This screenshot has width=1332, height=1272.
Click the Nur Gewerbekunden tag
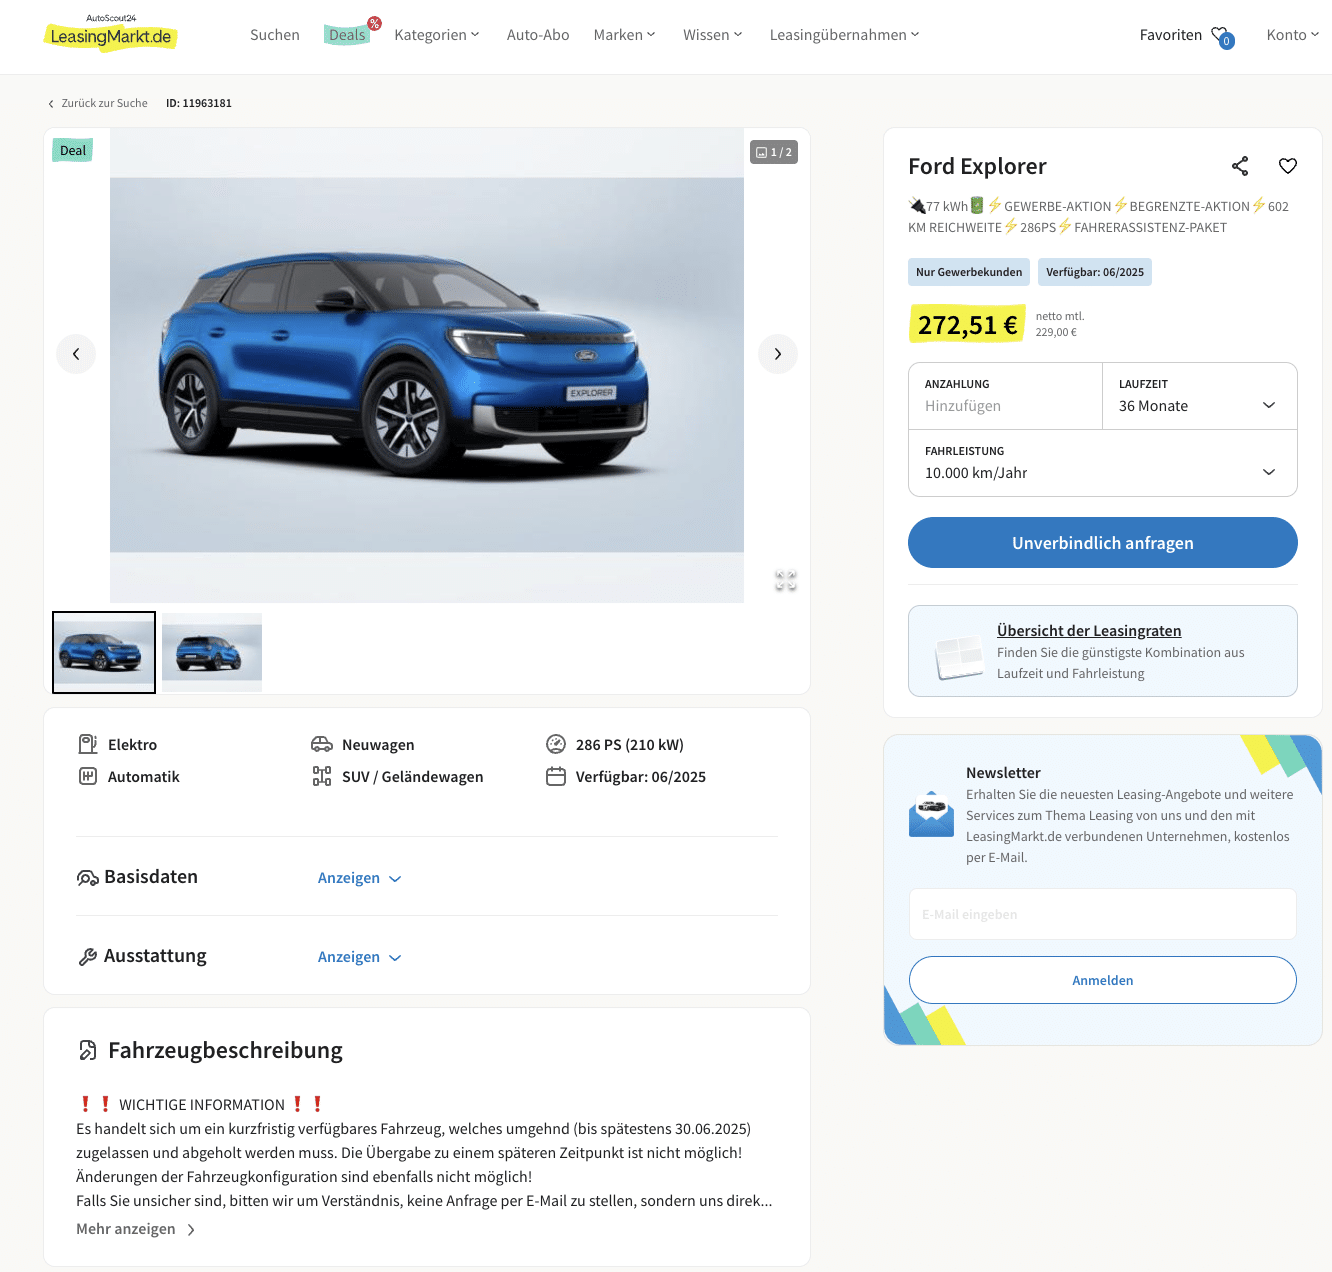[x=969, y=272]
